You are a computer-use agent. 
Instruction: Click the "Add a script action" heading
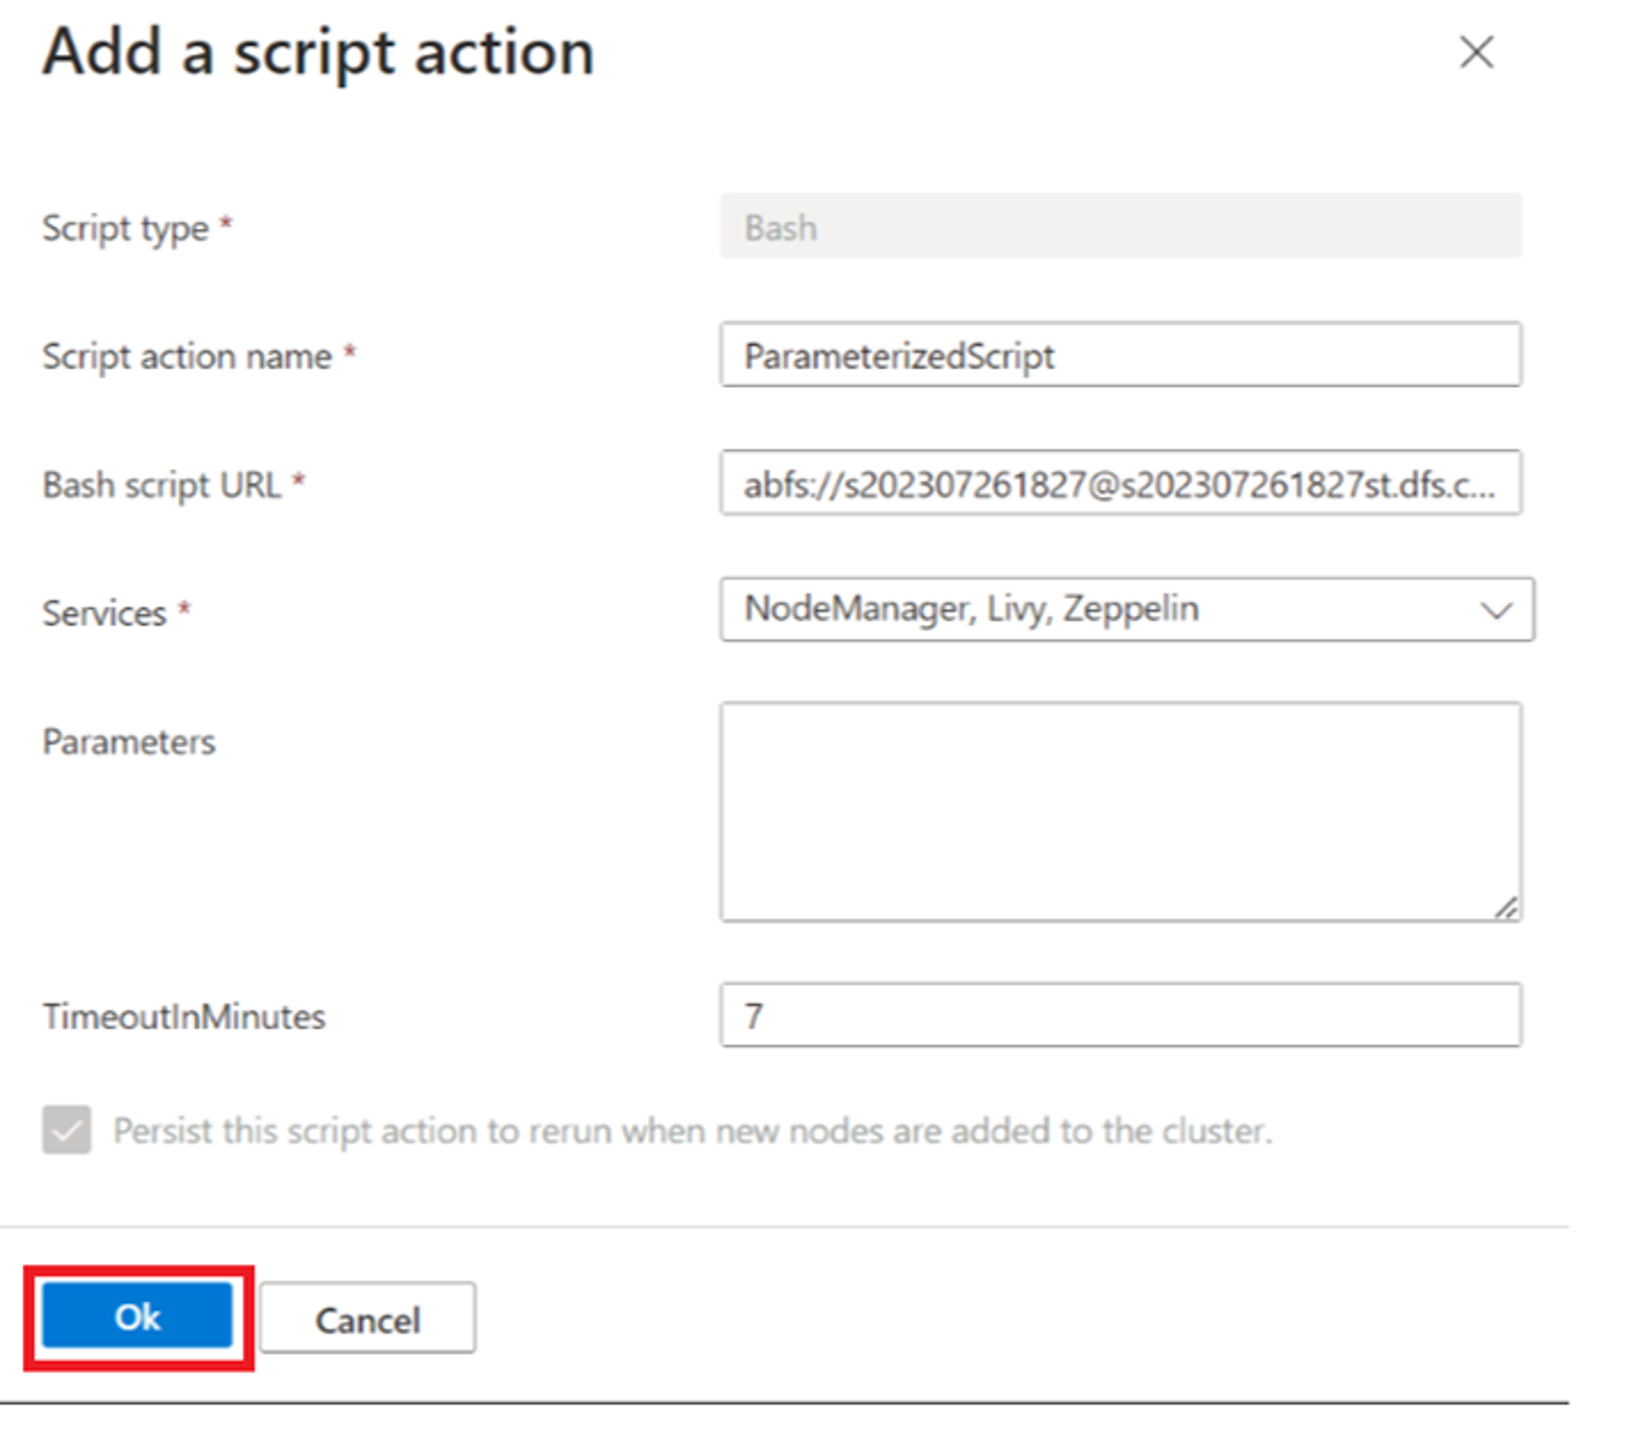click(318, 52)
